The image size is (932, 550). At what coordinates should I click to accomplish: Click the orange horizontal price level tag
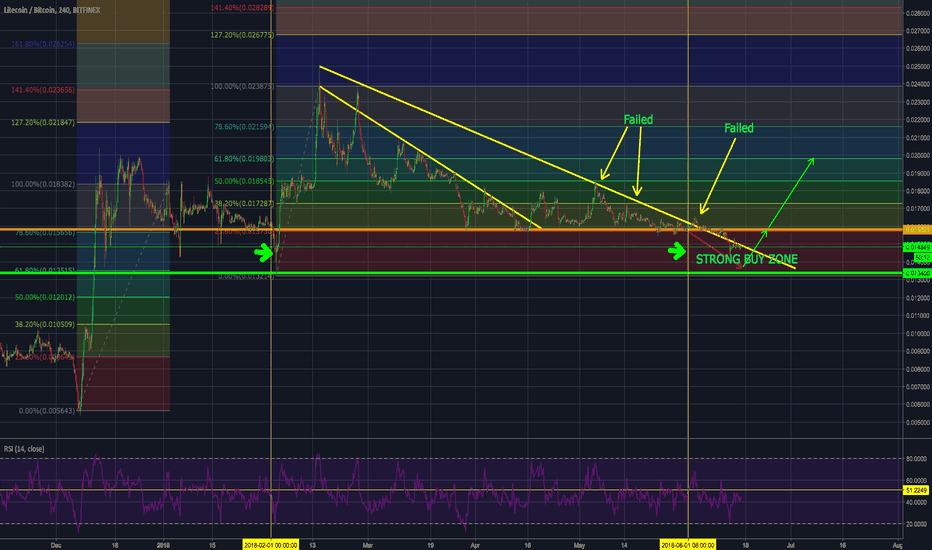tap(916, 229)
